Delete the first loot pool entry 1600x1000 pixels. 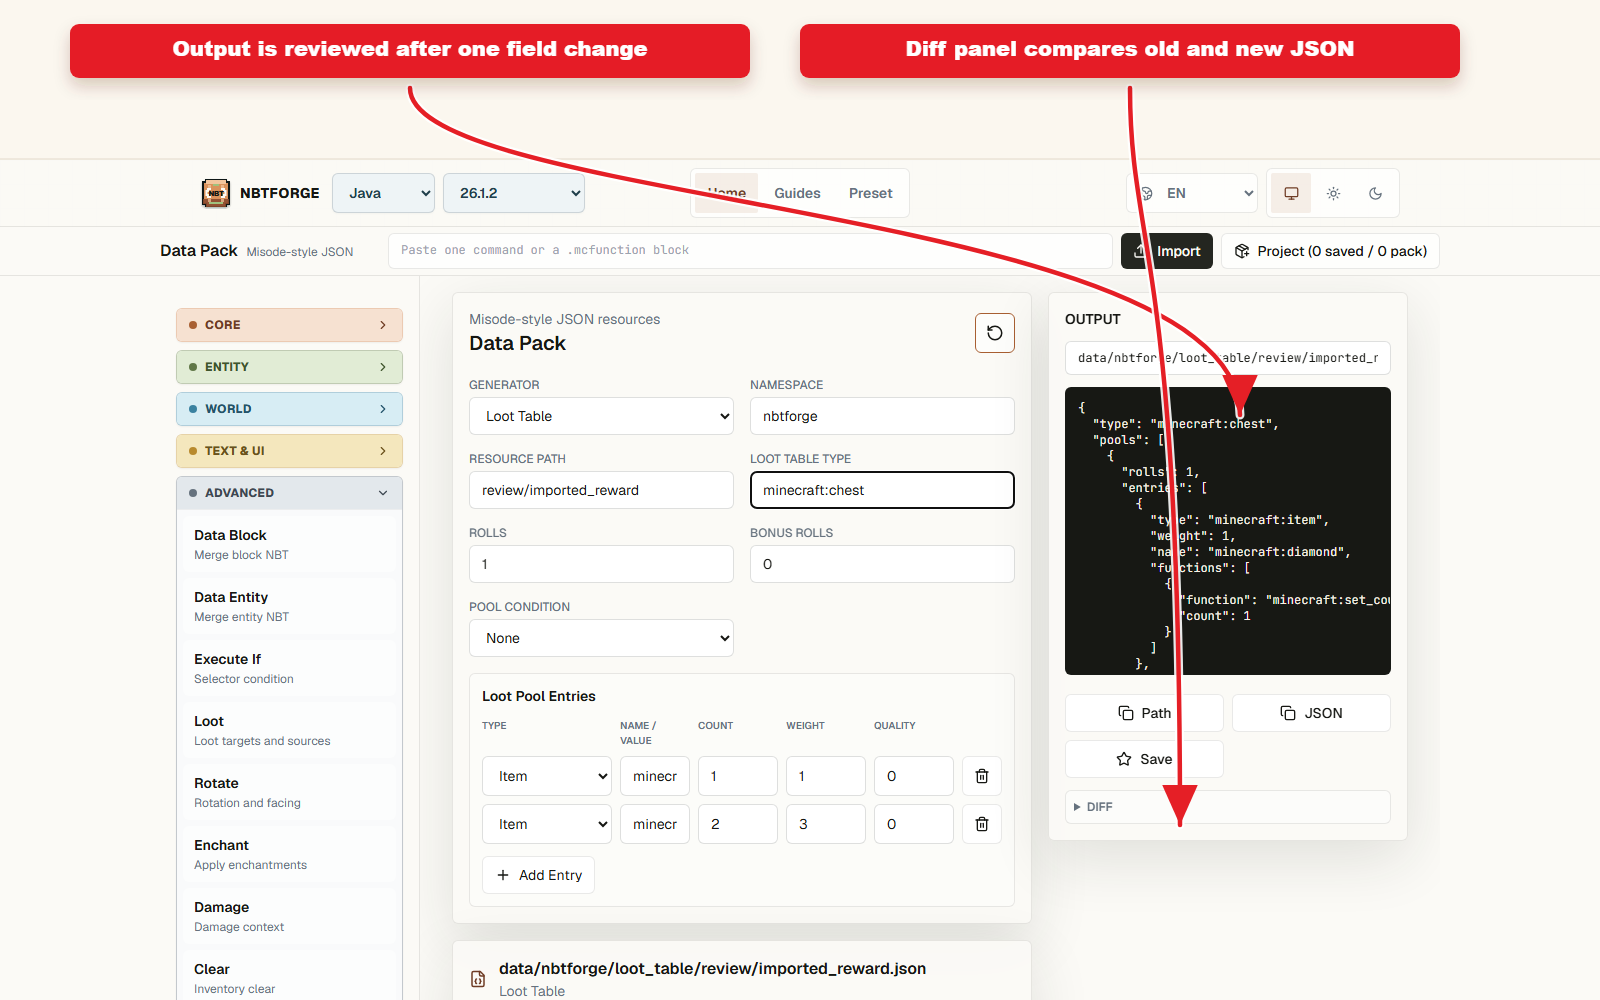click(x=982, y=776)
